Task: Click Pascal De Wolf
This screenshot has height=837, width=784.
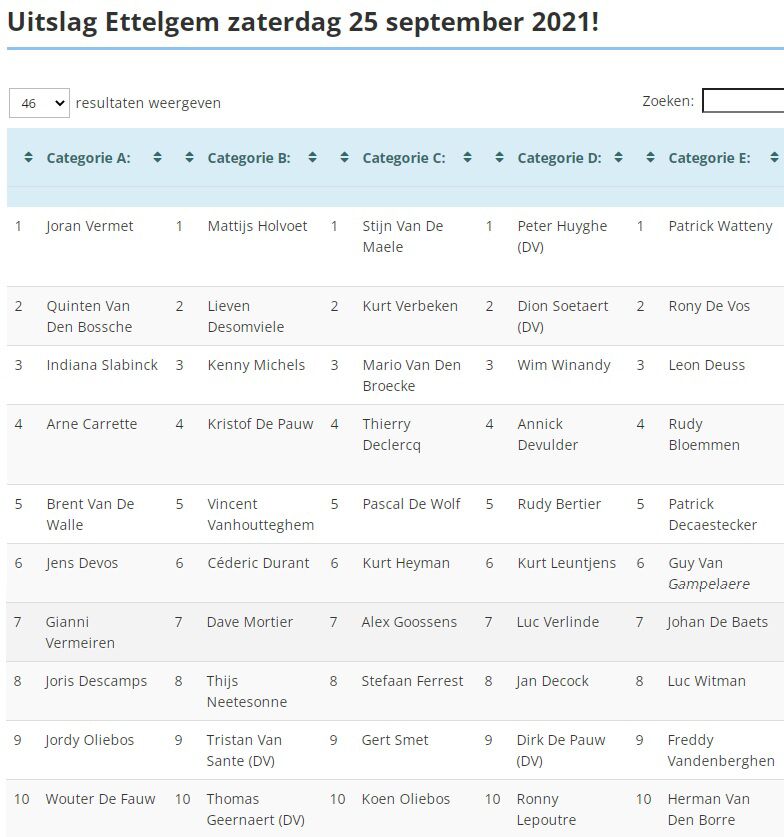Action: tap(411, 504)
